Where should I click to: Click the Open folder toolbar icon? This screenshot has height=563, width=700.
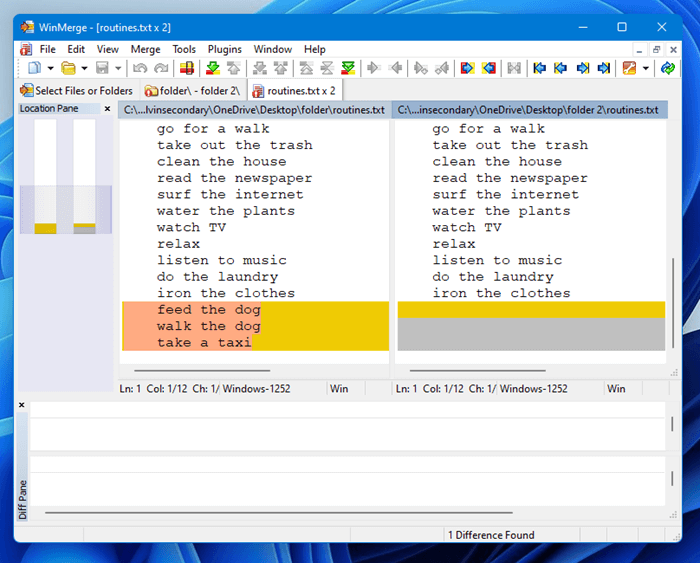tap(68, 68)
